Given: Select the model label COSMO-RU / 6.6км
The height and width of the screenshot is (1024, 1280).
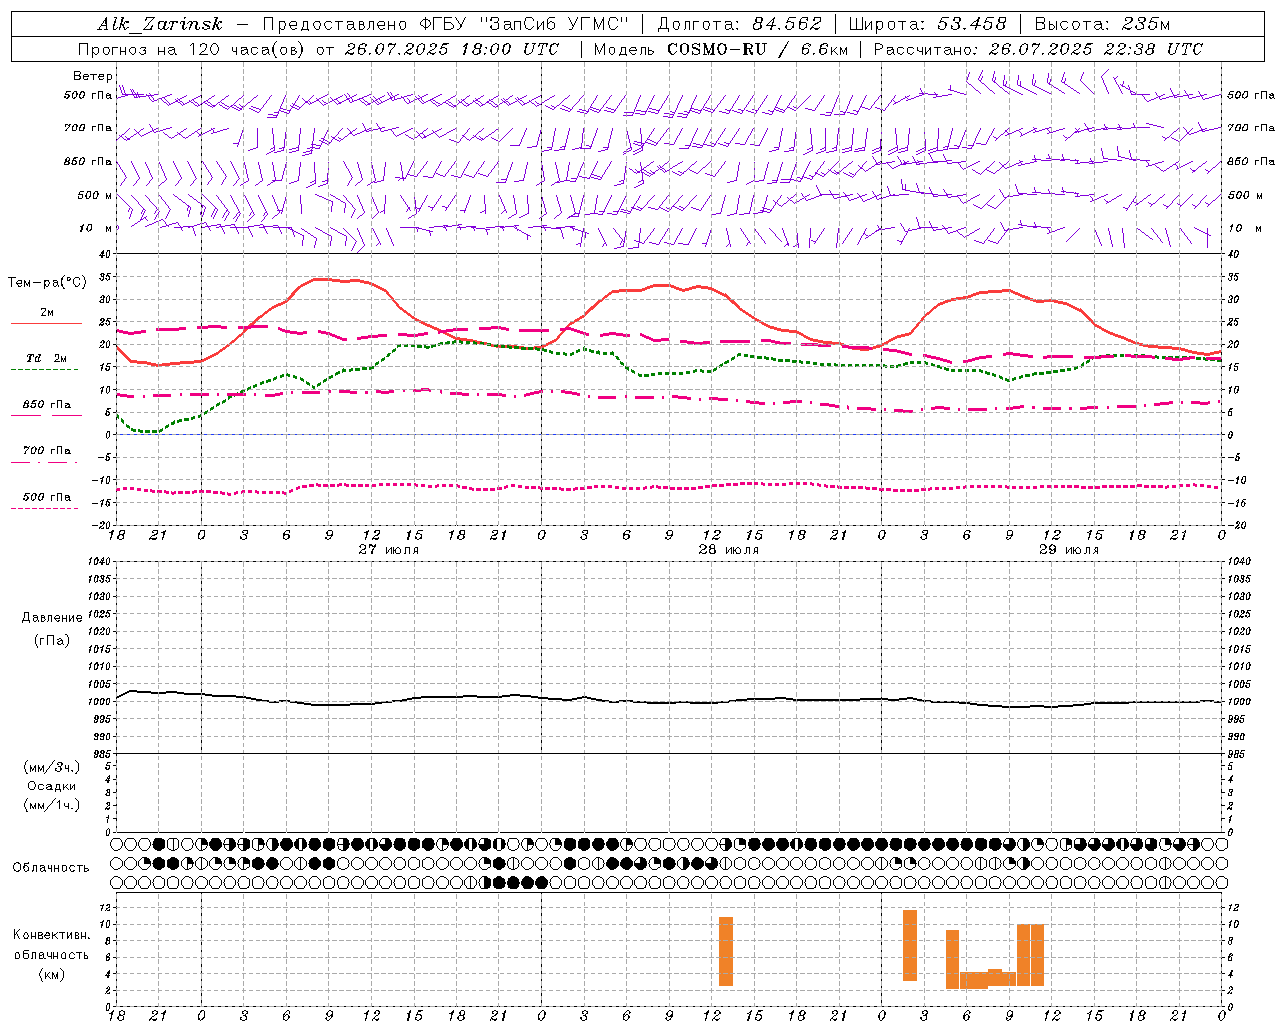Looking at the screenshot, I should pyautogui.click(x=757, y=49).
